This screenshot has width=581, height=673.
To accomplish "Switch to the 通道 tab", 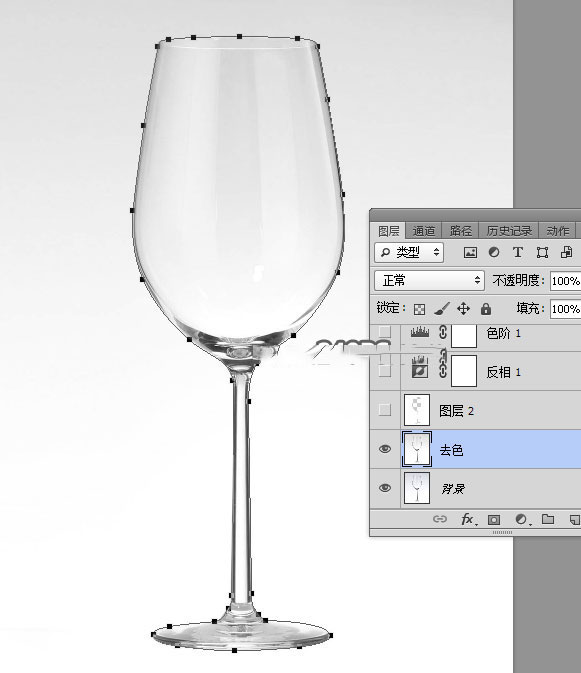I will tap(424, 231).
